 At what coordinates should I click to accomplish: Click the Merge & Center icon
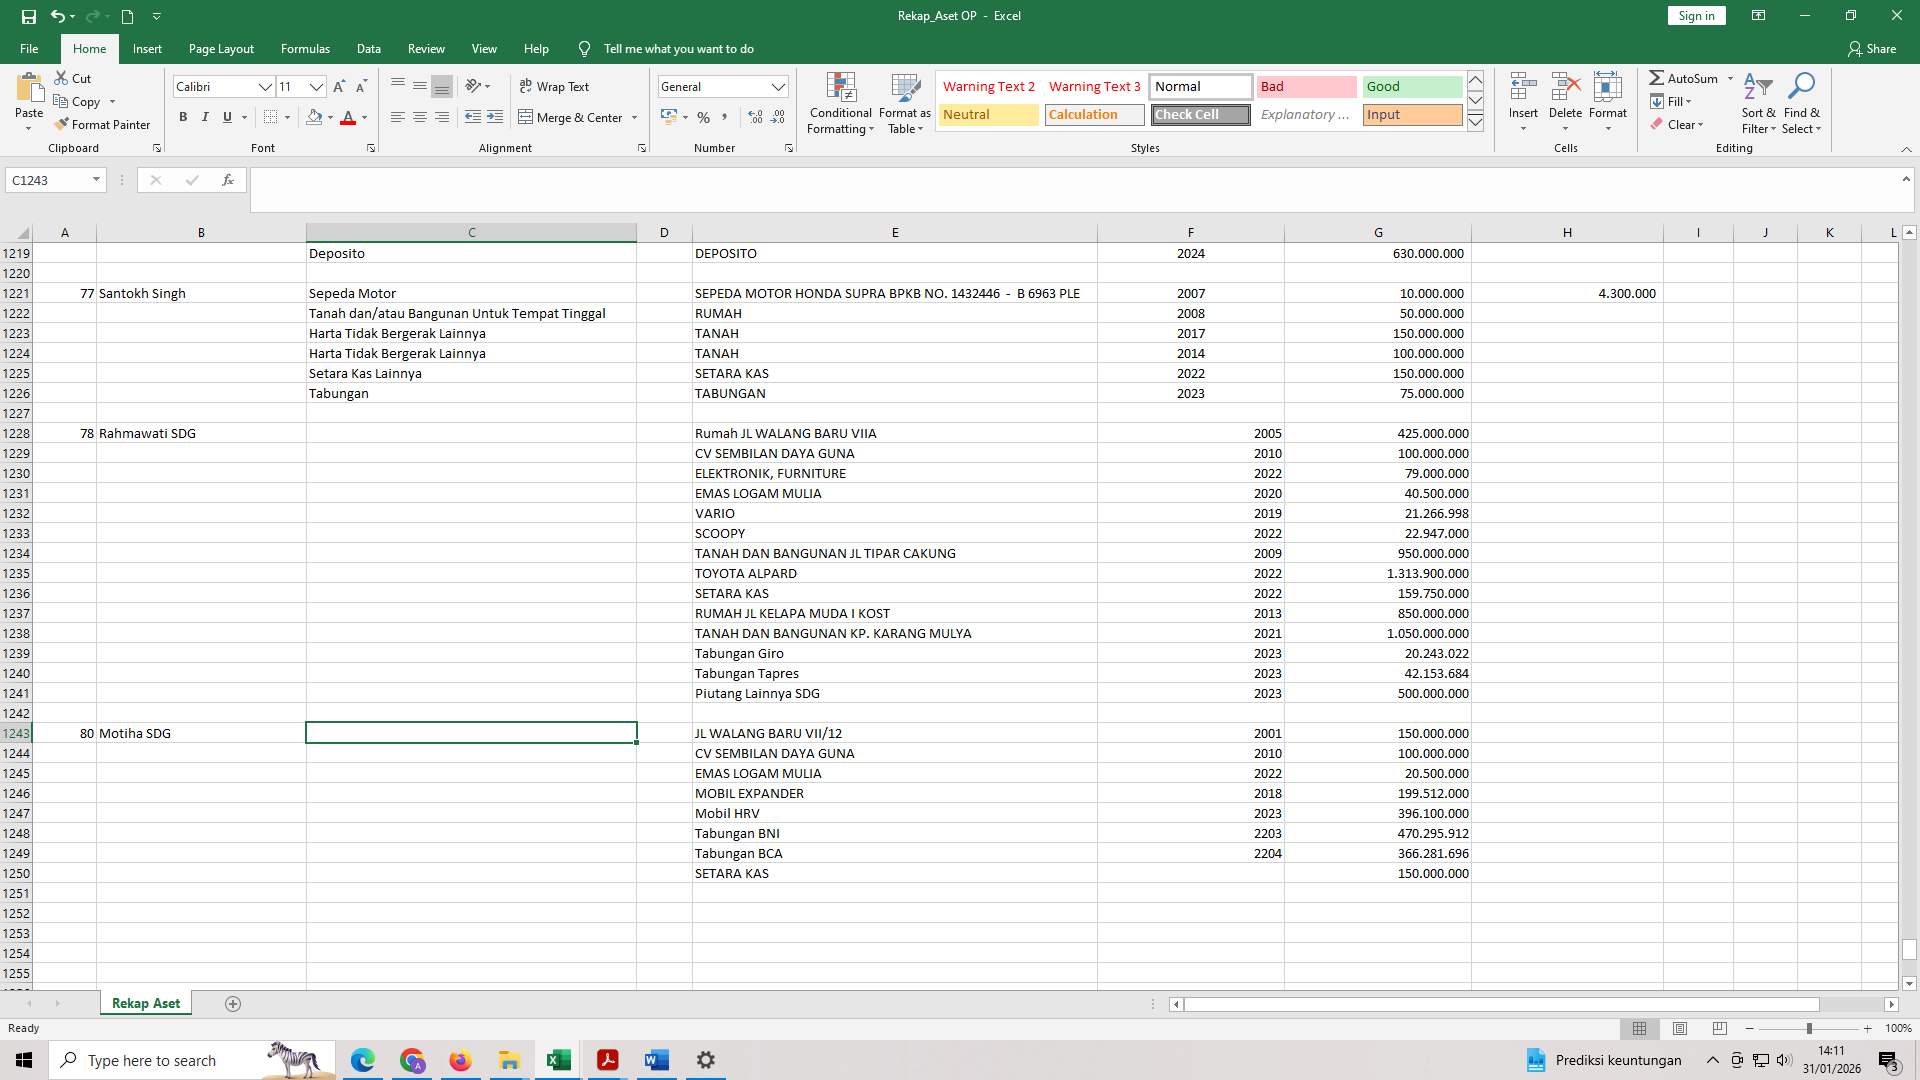(x=527, y=117)
